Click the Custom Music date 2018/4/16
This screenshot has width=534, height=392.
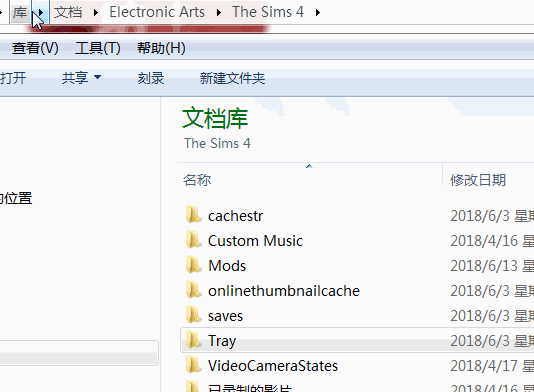tap(484, 241)
